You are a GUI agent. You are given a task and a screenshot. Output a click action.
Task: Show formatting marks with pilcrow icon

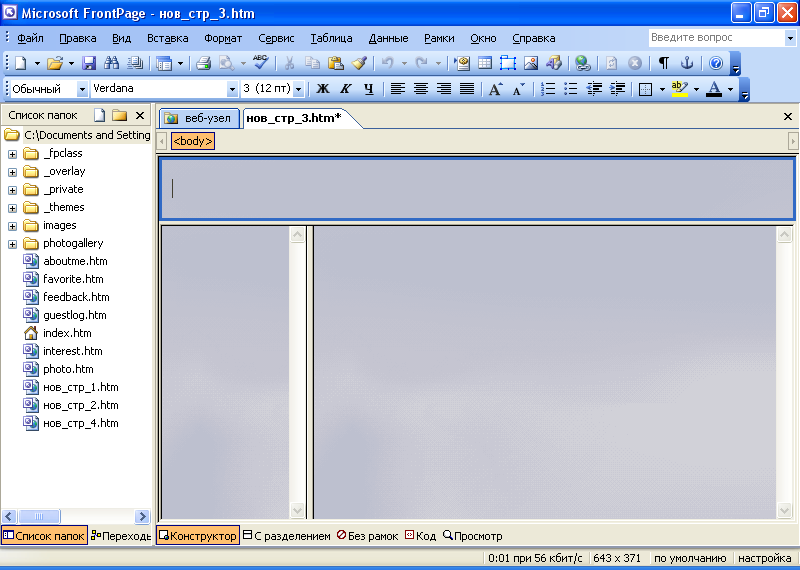click(x=663, y=63)
